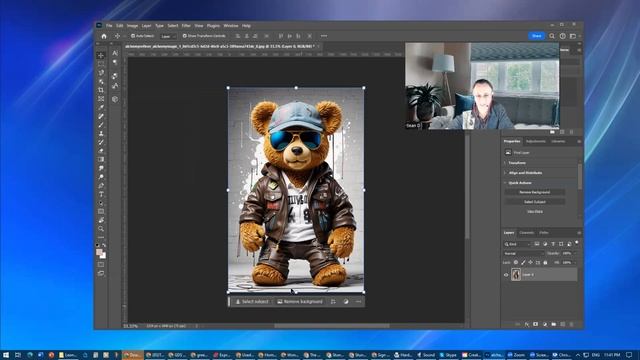Viewport: 640px width, 360px height.
Task: Click the View More link
Action: click(x=535, y=211)
